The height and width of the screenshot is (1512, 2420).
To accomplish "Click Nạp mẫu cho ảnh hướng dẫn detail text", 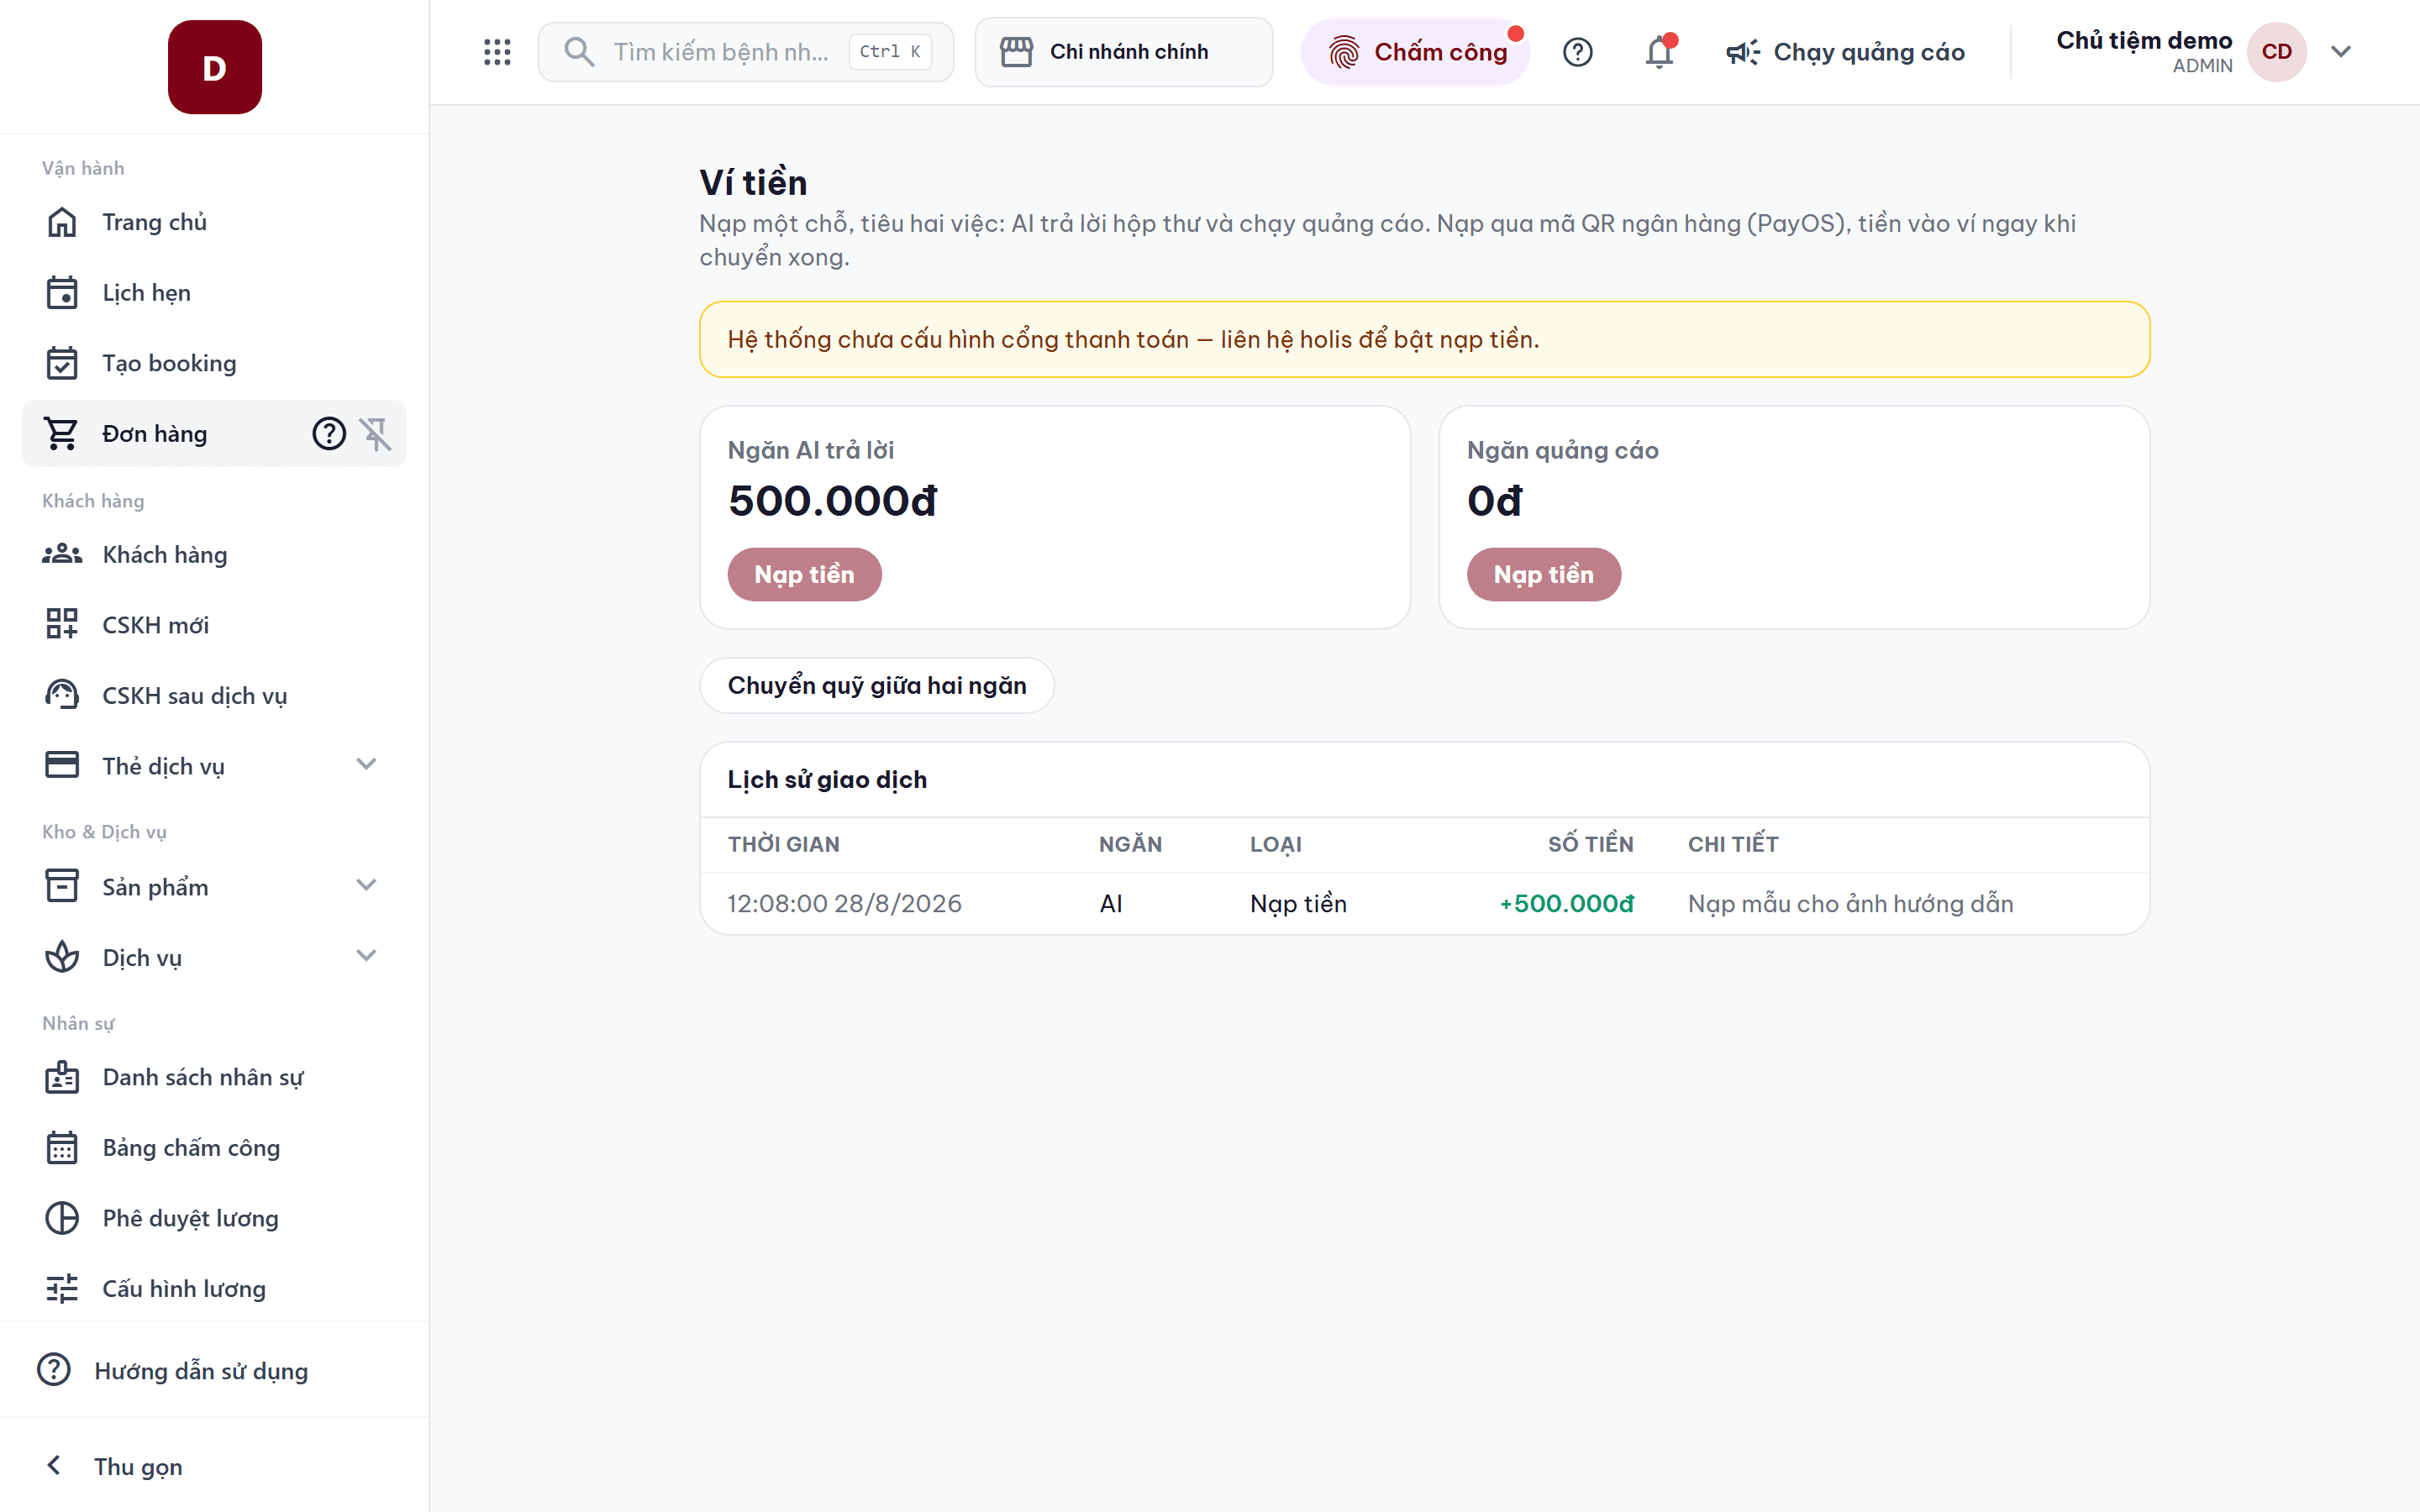I will [1850, 903].
